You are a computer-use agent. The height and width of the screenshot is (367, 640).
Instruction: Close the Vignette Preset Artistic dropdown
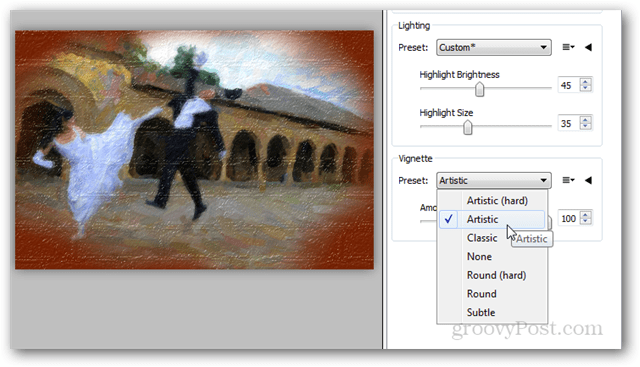point(493,180)
